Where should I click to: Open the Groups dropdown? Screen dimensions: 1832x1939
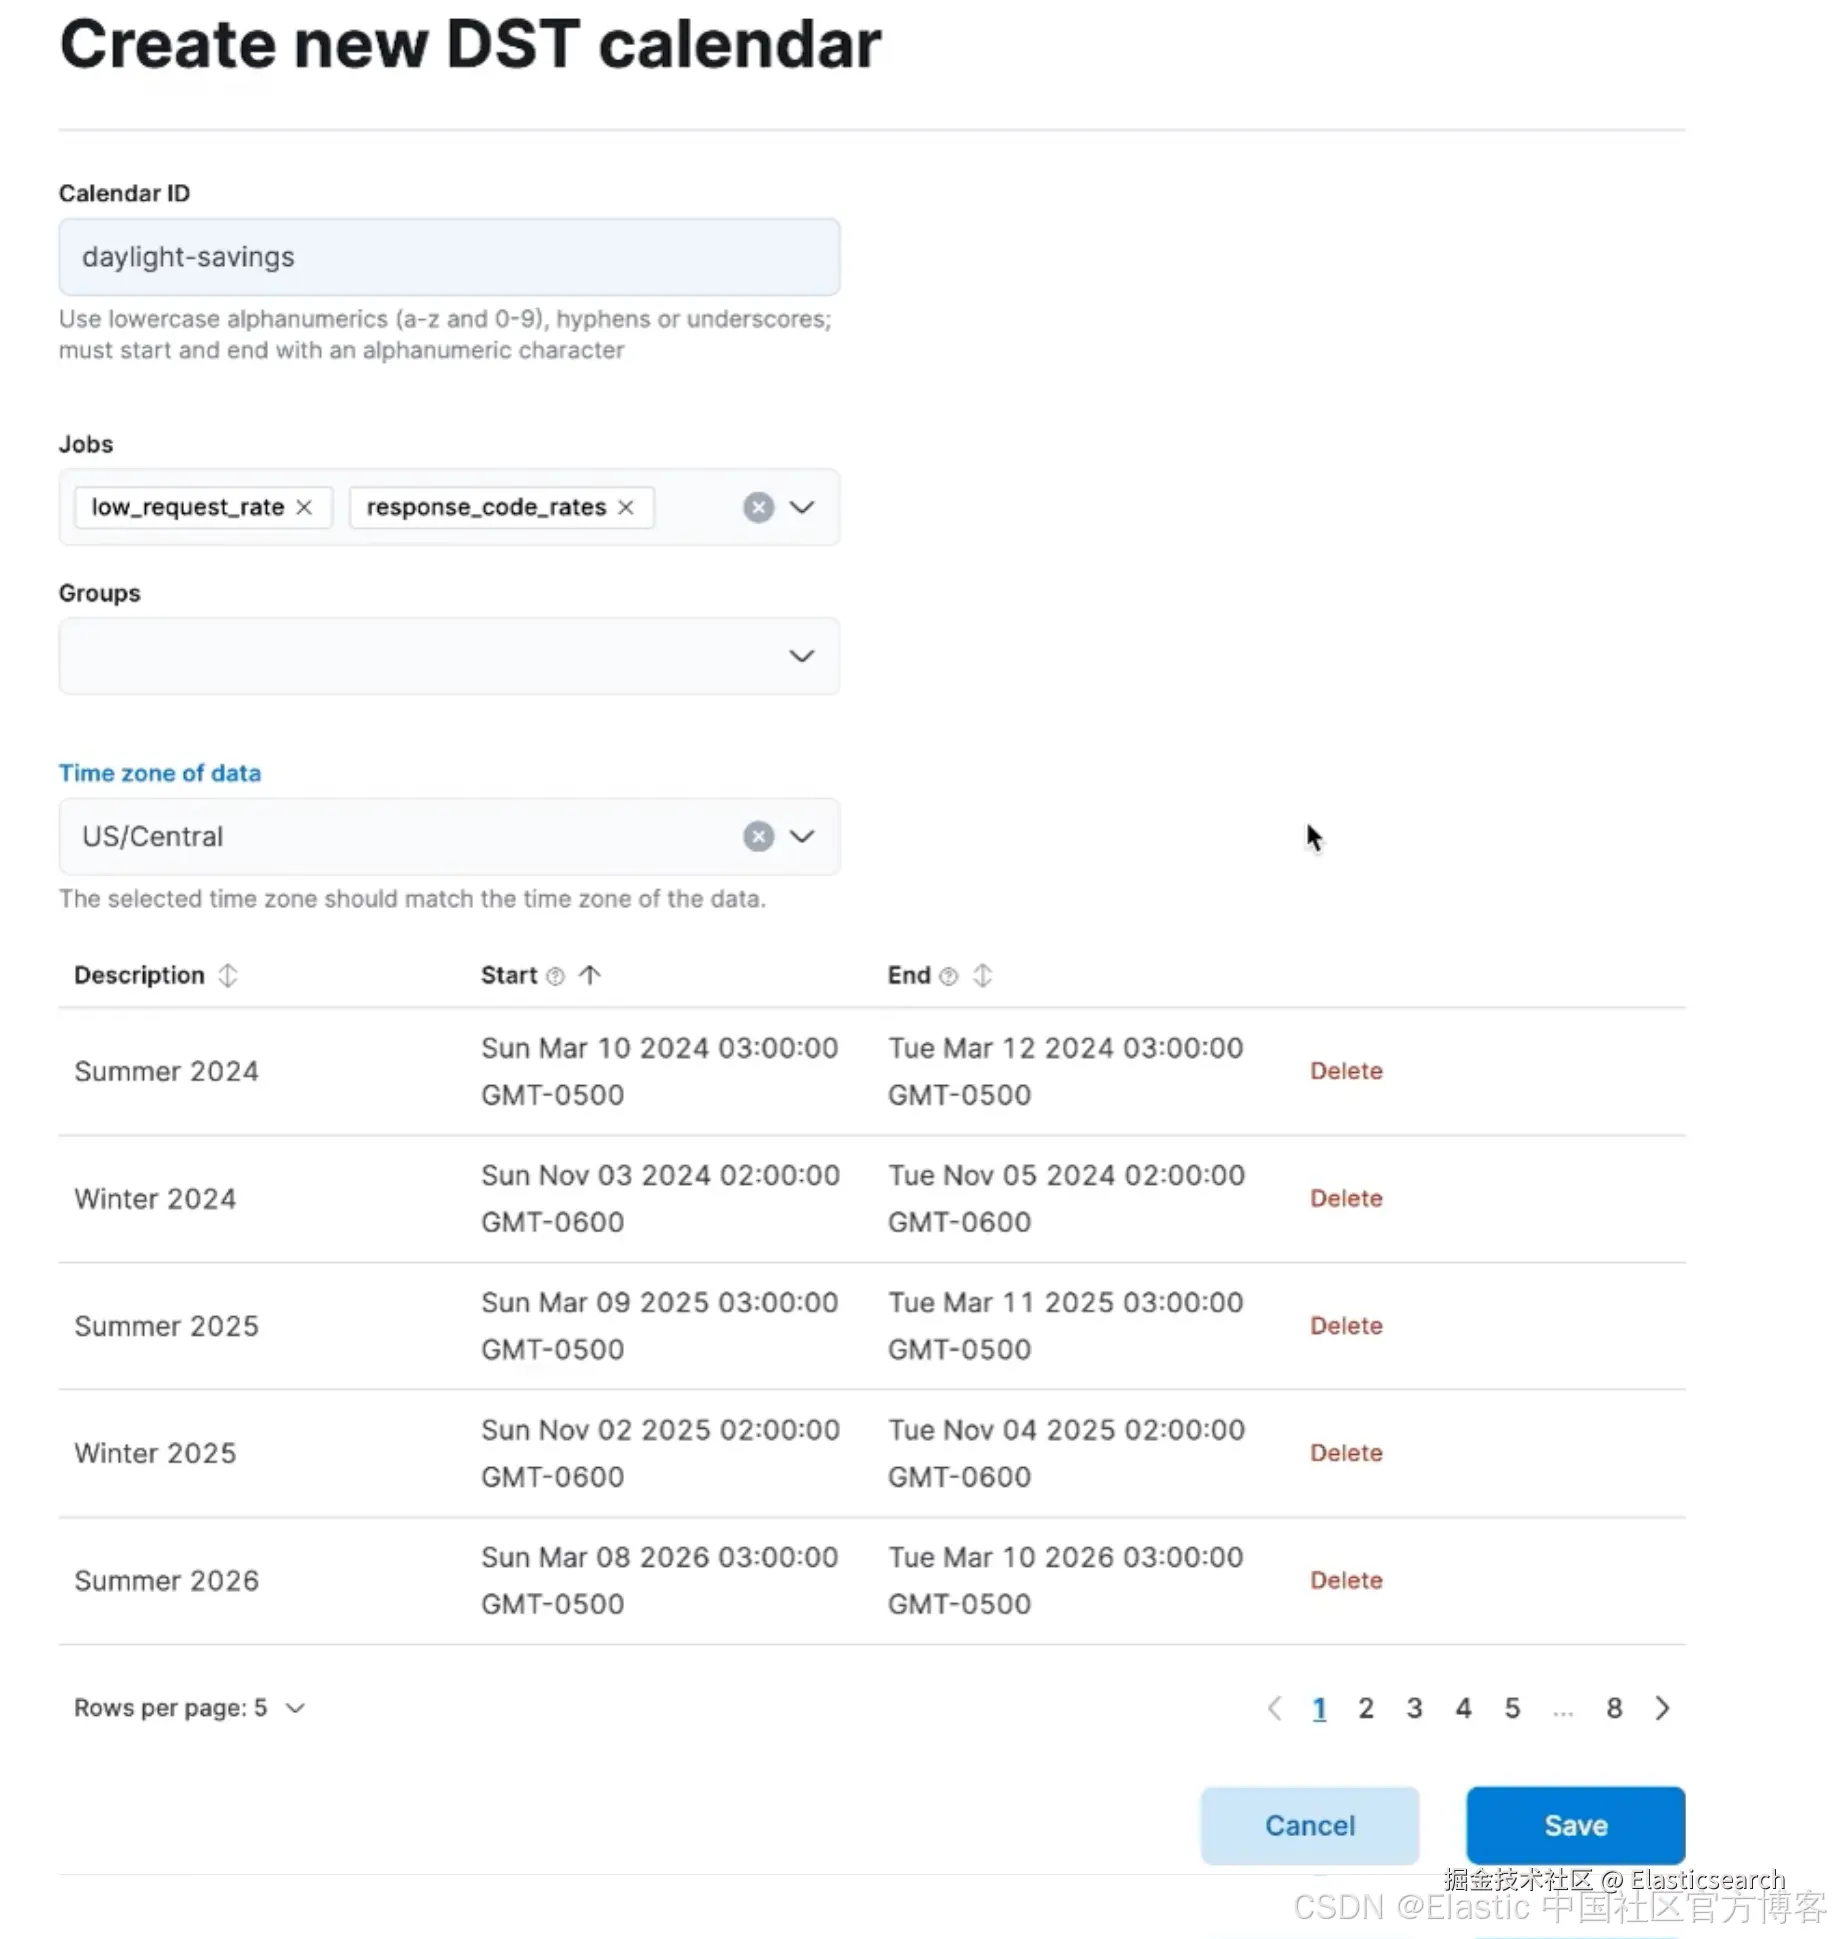(802, 657)
